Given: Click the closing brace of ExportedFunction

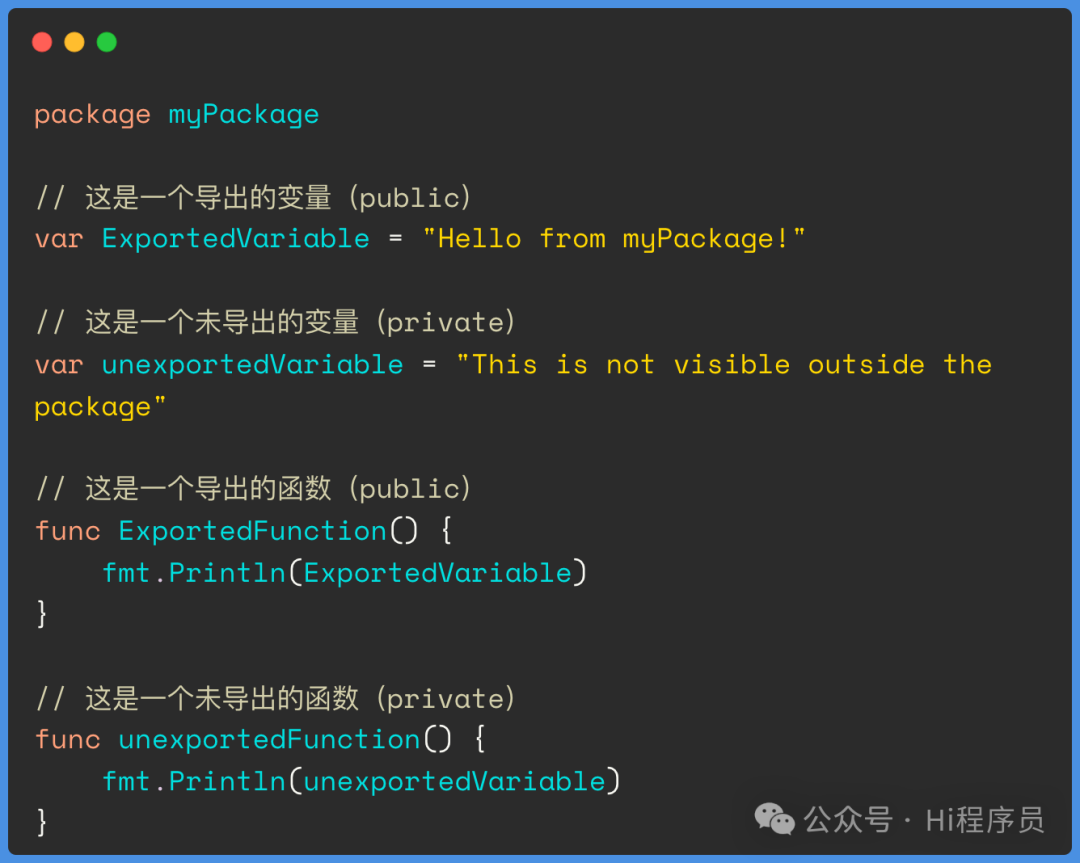Looking at the screenshot, I should [42, 614].
